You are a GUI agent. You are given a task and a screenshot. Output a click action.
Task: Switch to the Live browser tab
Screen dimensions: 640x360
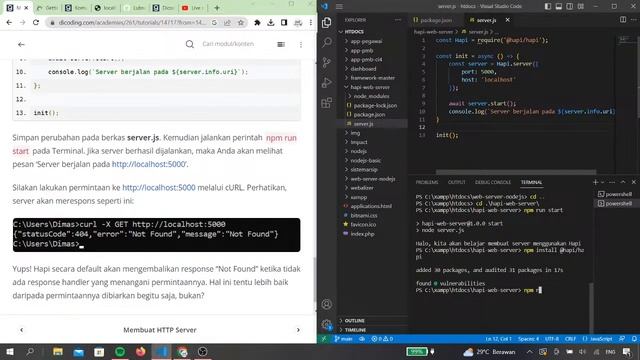193,8
